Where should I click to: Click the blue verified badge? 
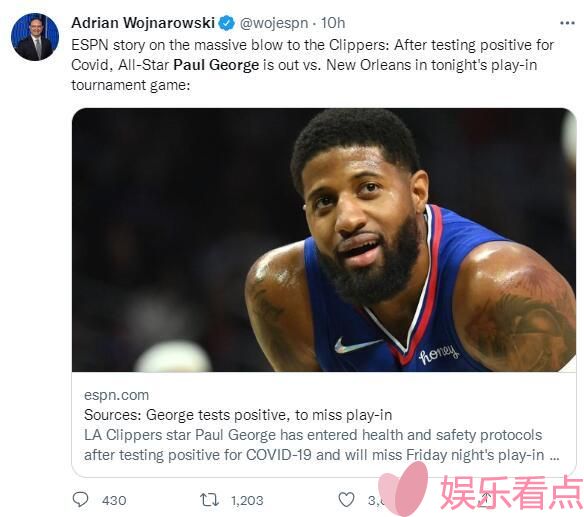pos(226,23)
